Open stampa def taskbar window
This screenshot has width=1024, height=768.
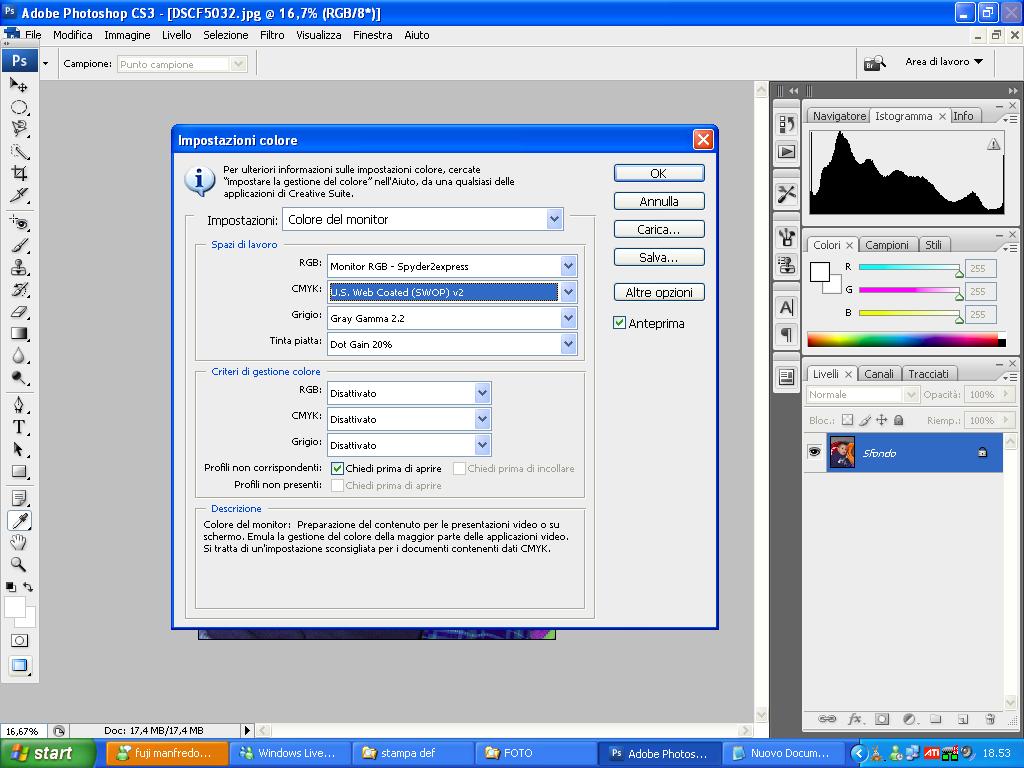pyautogui.click(x=412, y=753)
